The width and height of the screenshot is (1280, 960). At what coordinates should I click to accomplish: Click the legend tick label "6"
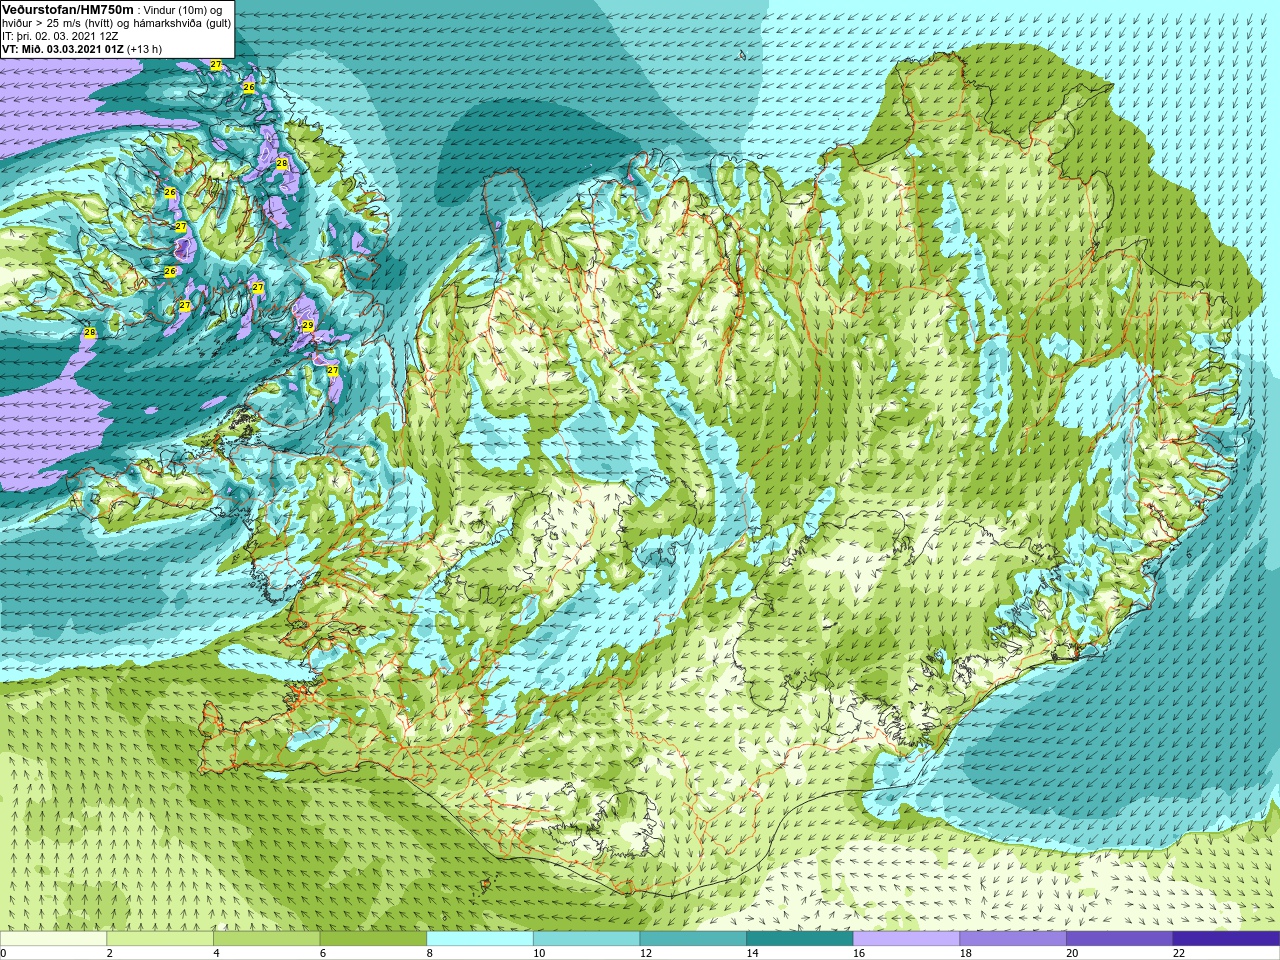322,954
